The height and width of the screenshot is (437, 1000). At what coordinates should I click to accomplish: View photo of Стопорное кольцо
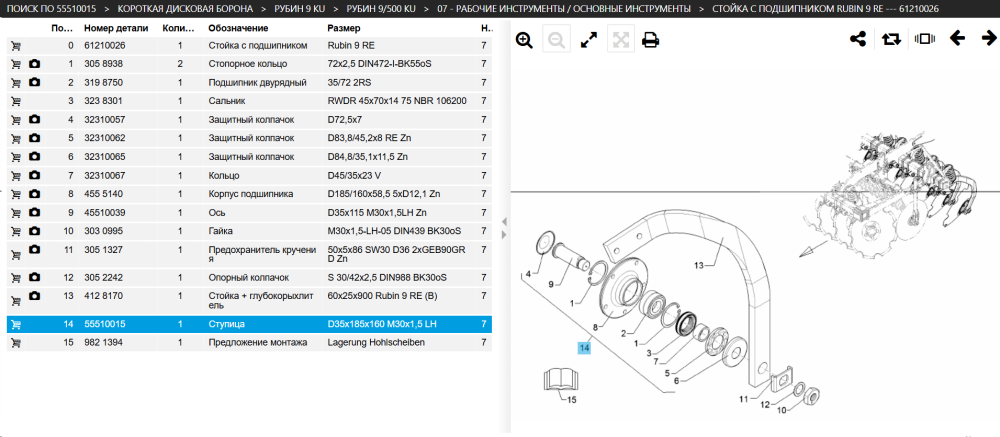tap(34, 64)
